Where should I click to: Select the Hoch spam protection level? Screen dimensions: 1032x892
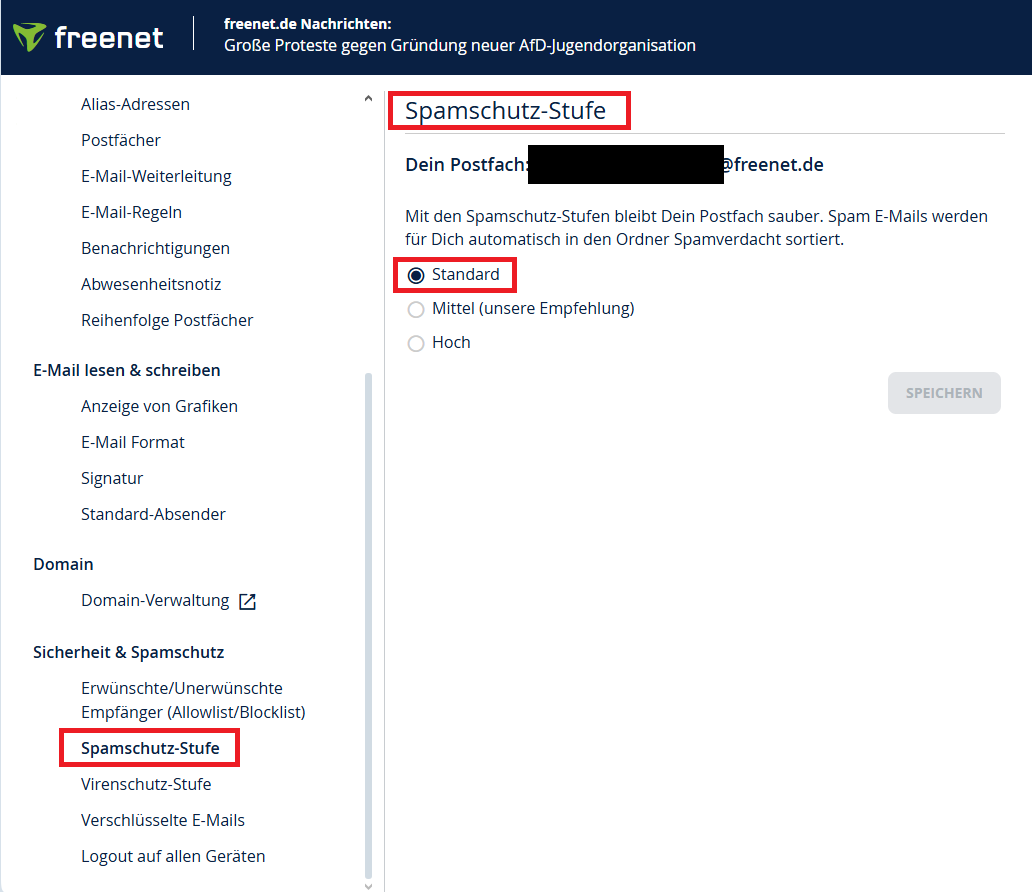click(x=416, y=341)
